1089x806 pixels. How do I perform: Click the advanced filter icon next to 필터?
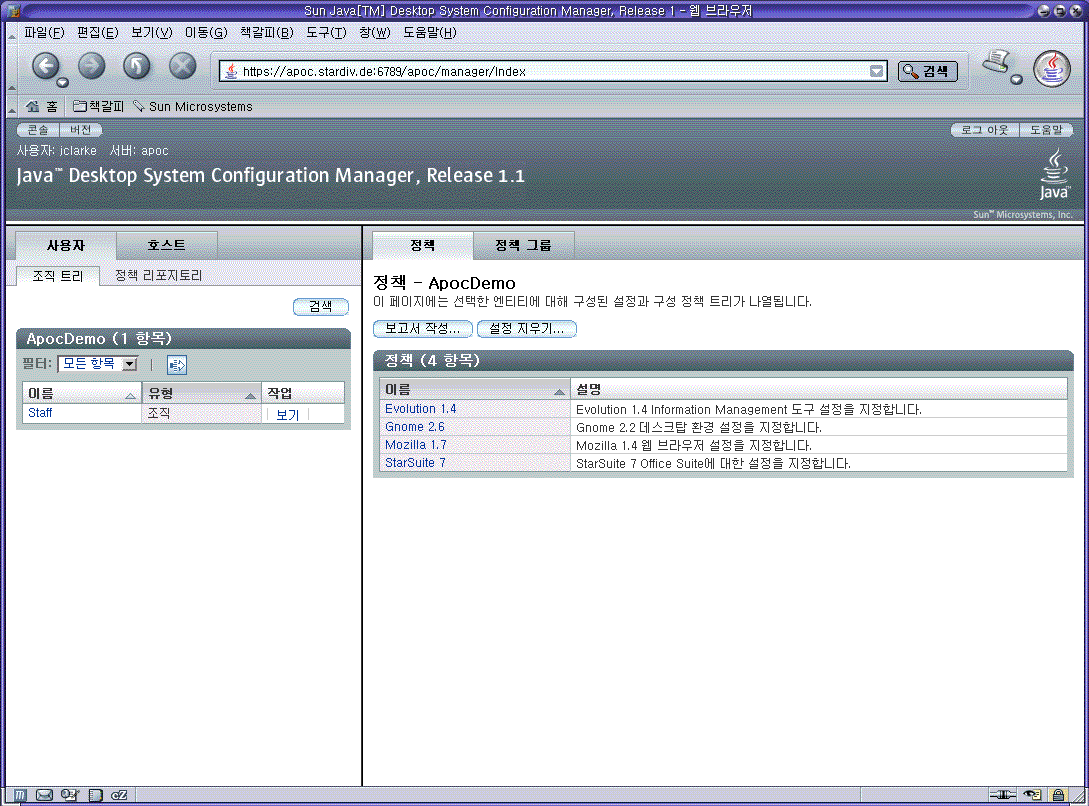coord(176,364)
